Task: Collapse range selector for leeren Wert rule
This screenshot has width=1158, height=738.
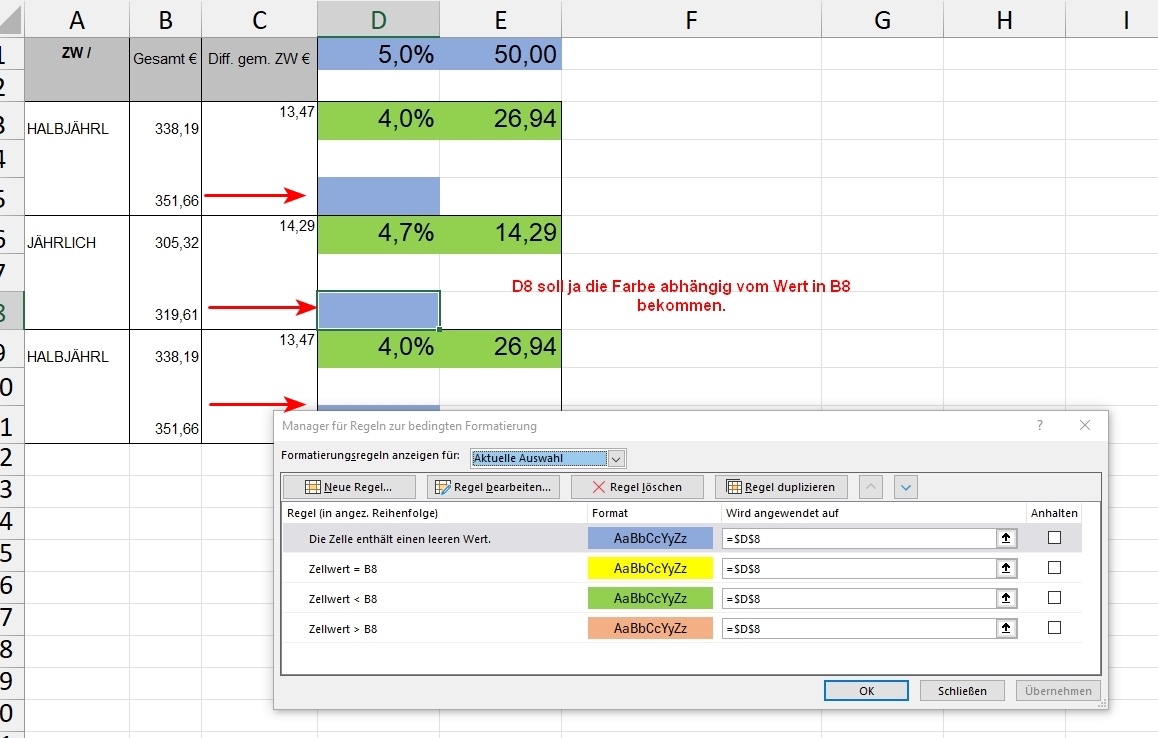Action: (1006, 539)
